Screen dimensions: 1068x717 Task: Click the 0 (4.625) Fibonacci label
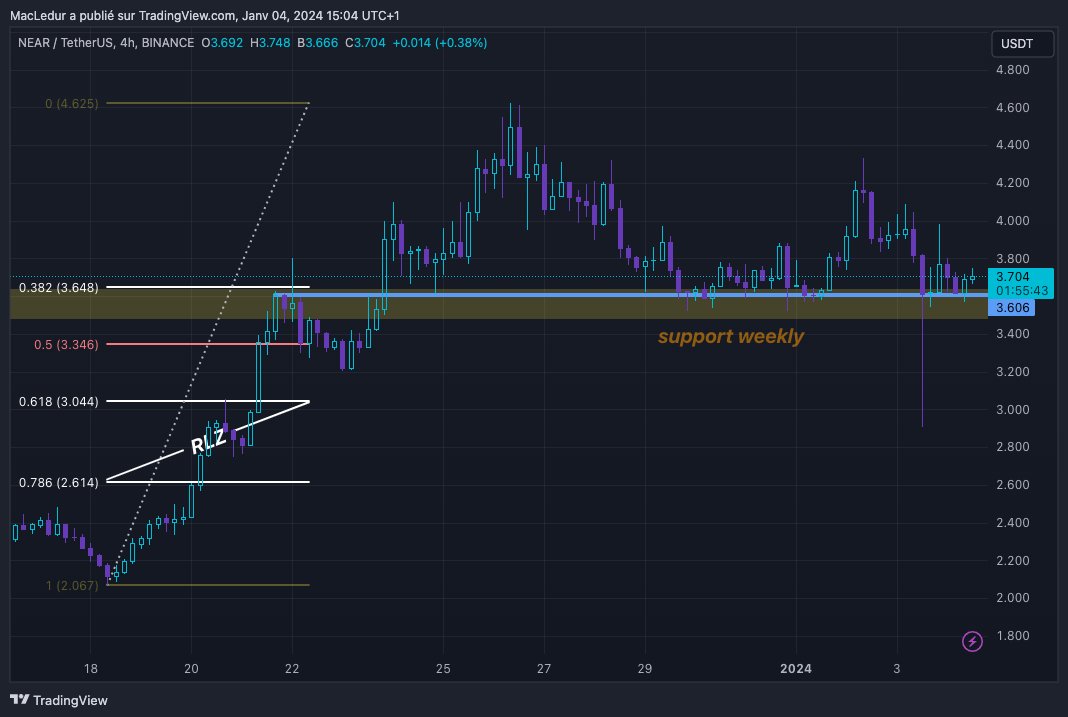click(x=72, y=103)
